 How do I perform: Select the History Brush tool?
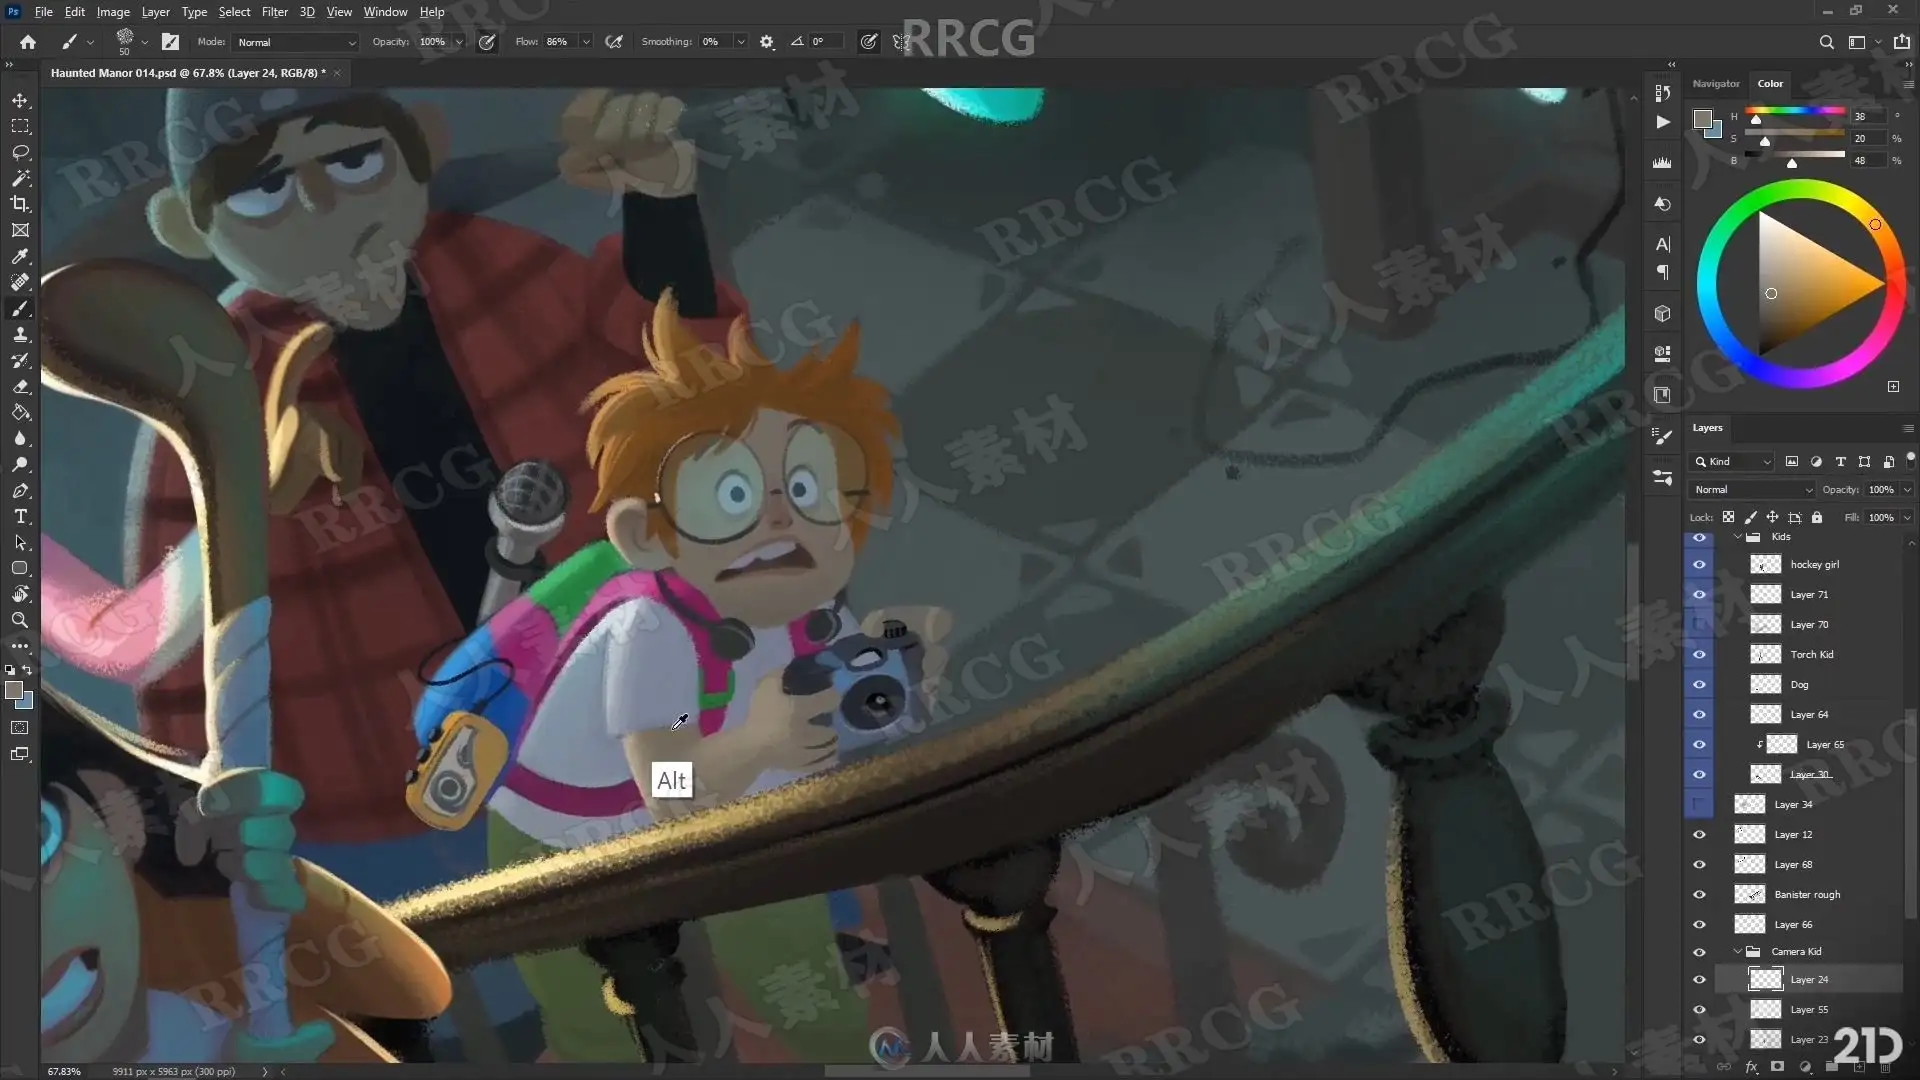pyautogui.click(x=20, y=361)
